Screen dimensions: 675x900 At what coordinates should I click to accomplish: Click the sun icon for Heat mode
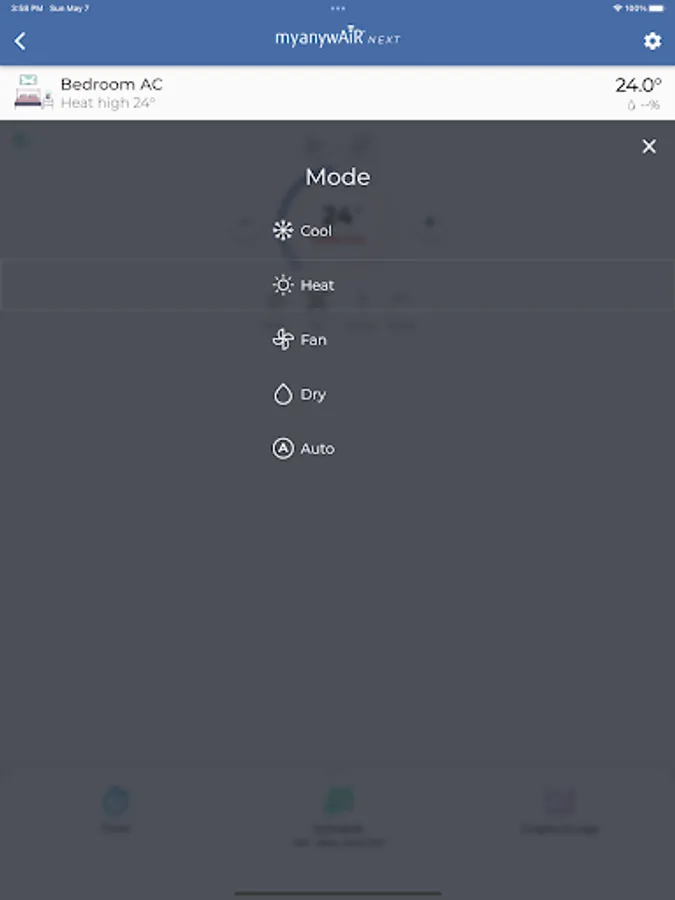pos(283,285)
